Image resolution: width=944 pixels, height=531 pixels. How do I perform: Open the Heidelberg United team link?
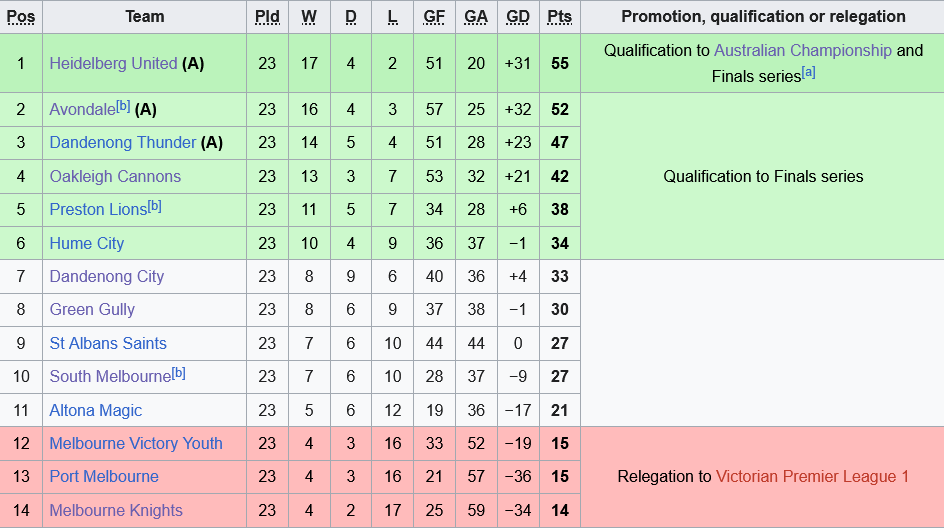coord(113,63)
